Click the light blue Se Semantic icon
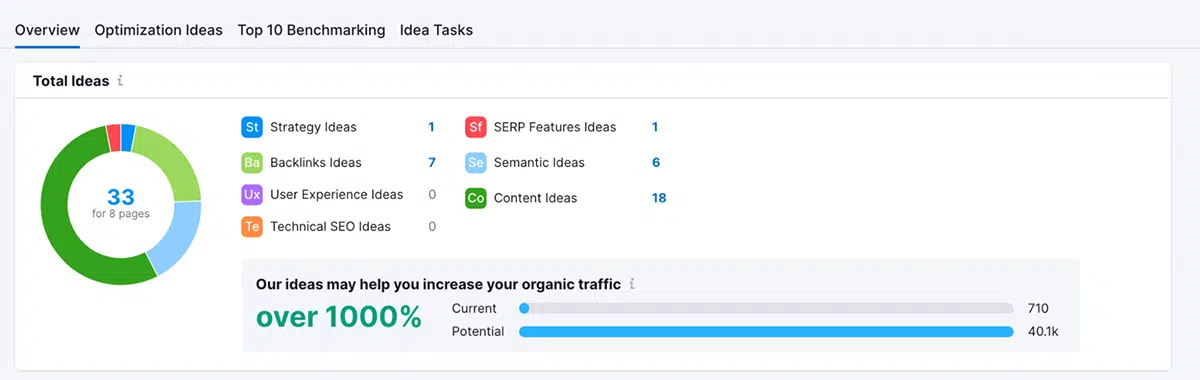This screenshot has width=1200, height=380. (x=476, y=162)
